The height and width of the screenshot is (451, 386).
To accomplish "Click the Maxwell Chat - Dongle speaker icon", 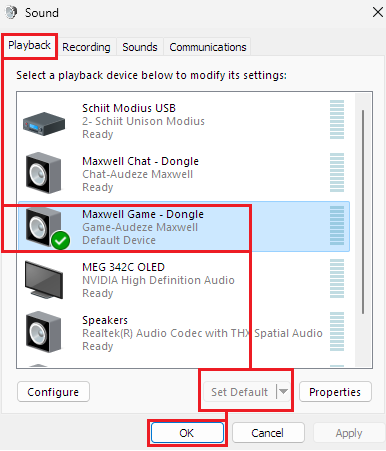I will 44,173.
